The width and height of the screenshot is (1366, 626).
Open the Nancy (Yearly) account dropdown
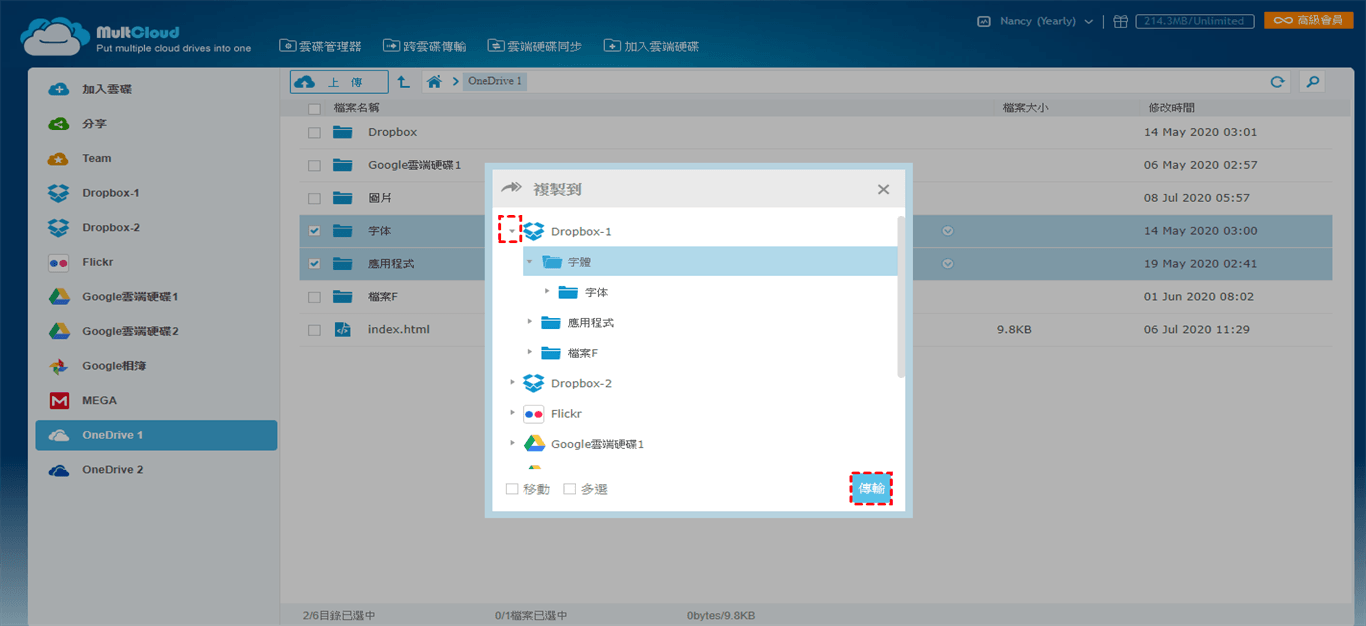[1034, 21]
